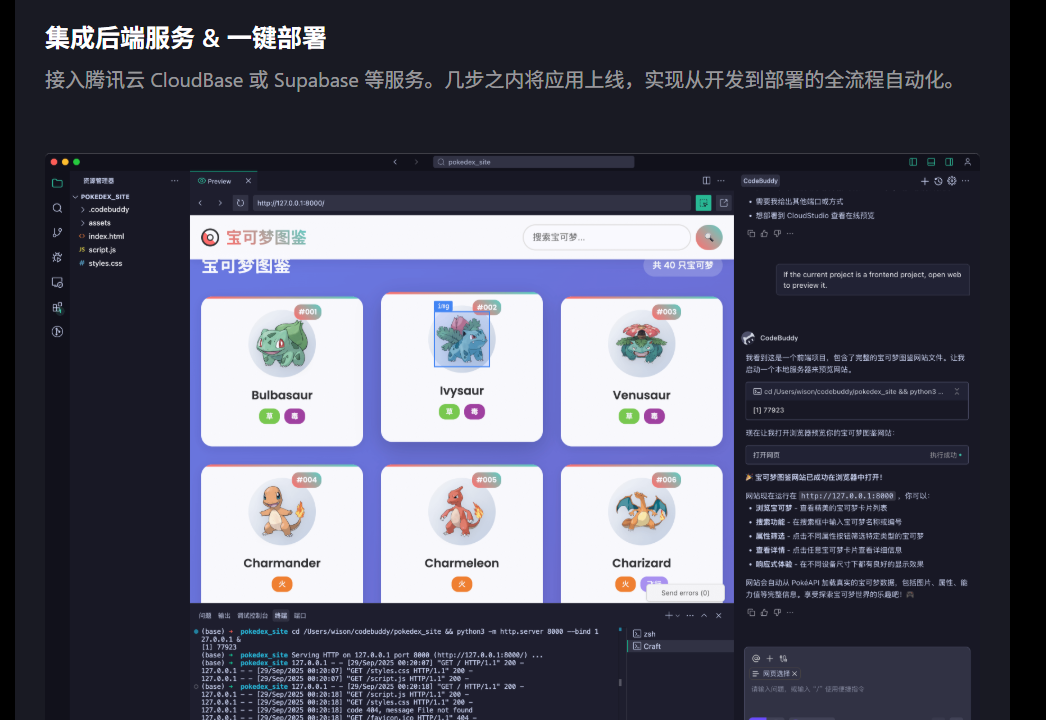Open CodeBuddy chat history clock icon
The height and width of the screenshot is (720, 1046).
pyautogui.click(x=938, y=181)
